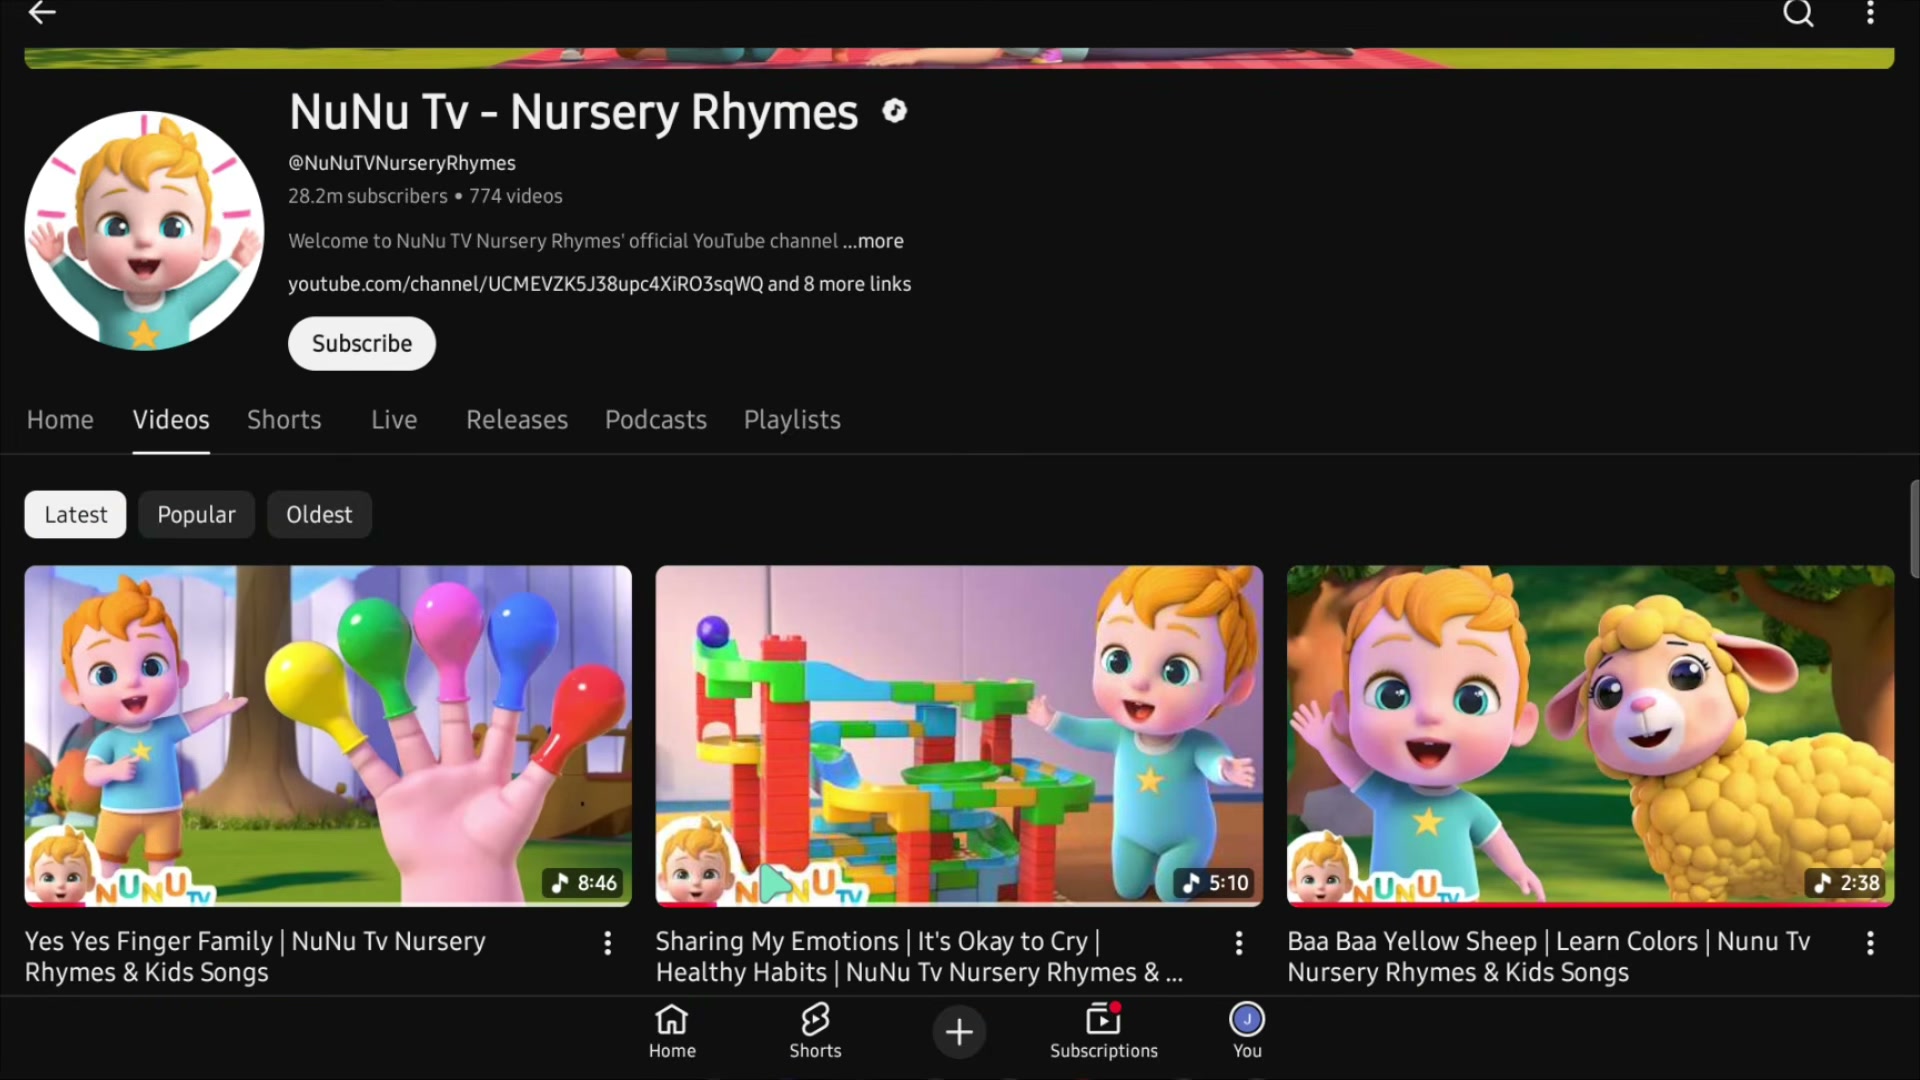1920x1080 pixels.
Task: Open the Podcasts tab
Action: (656, 420)
